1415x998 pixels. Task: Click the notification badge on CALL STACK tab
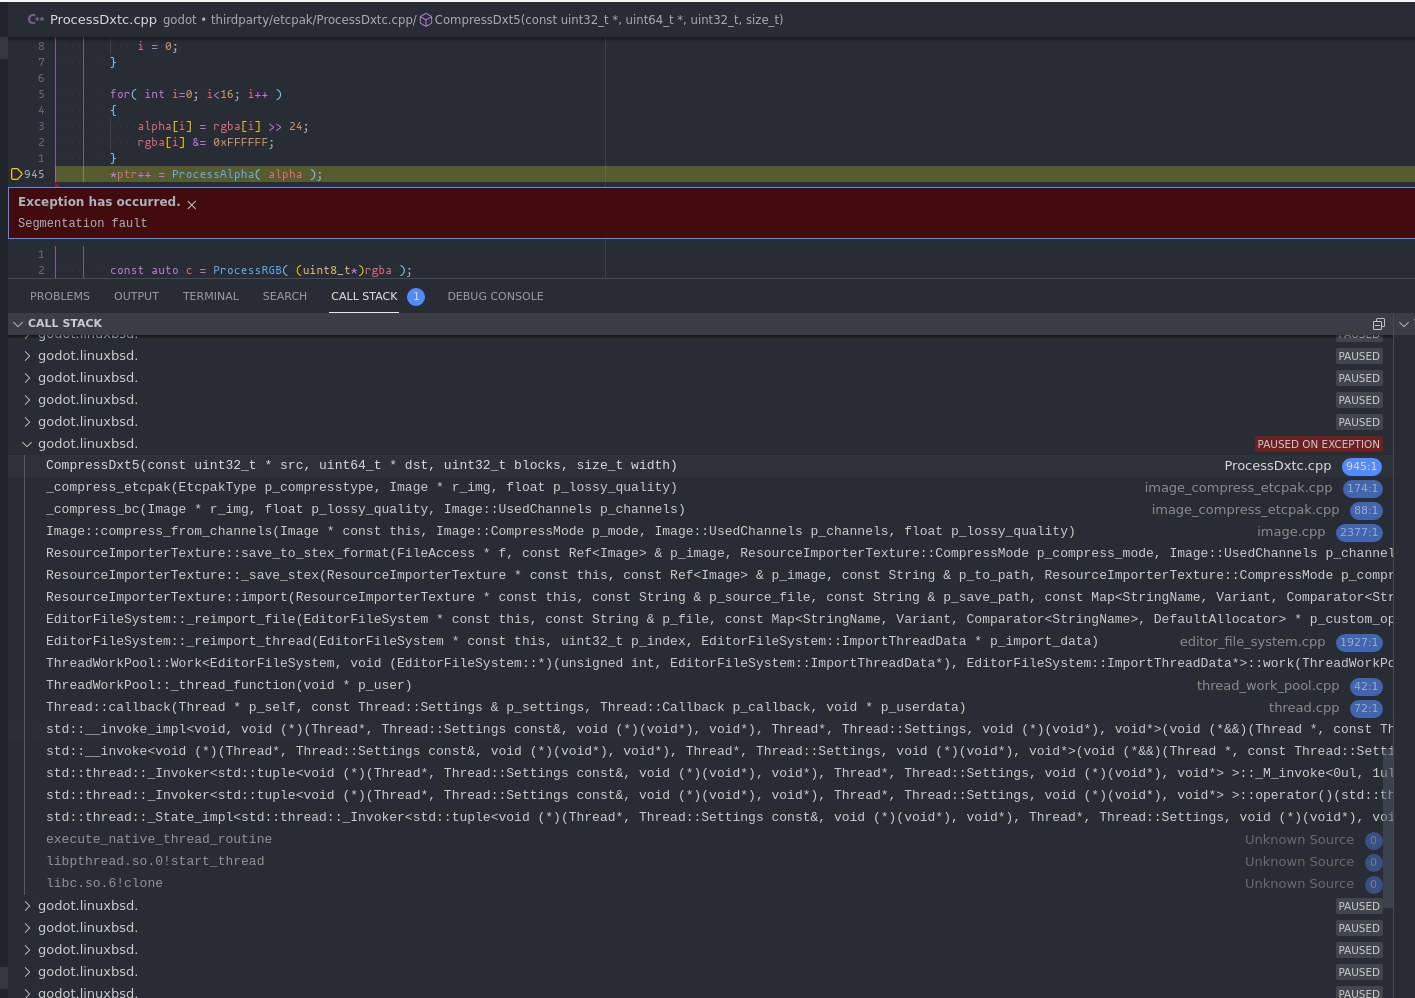pos(416,296)
